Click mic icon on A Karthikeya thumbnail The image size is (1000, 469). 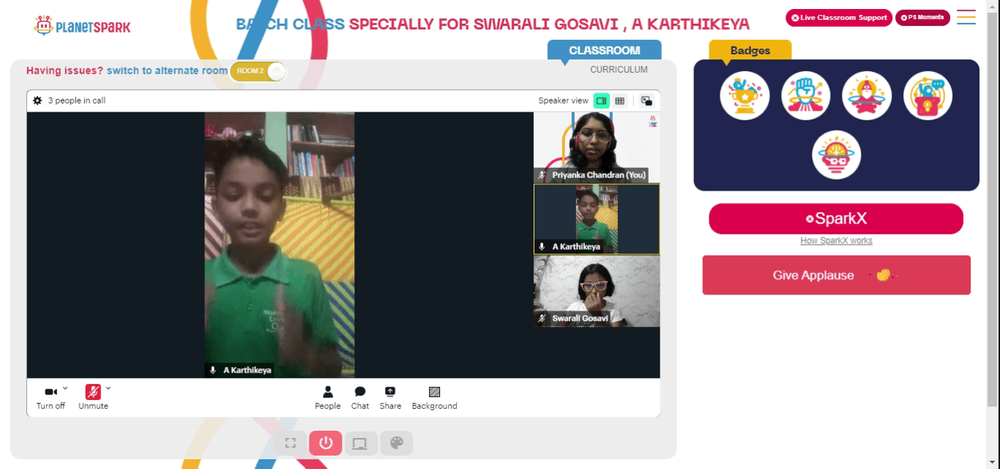[x=542, y=246]
